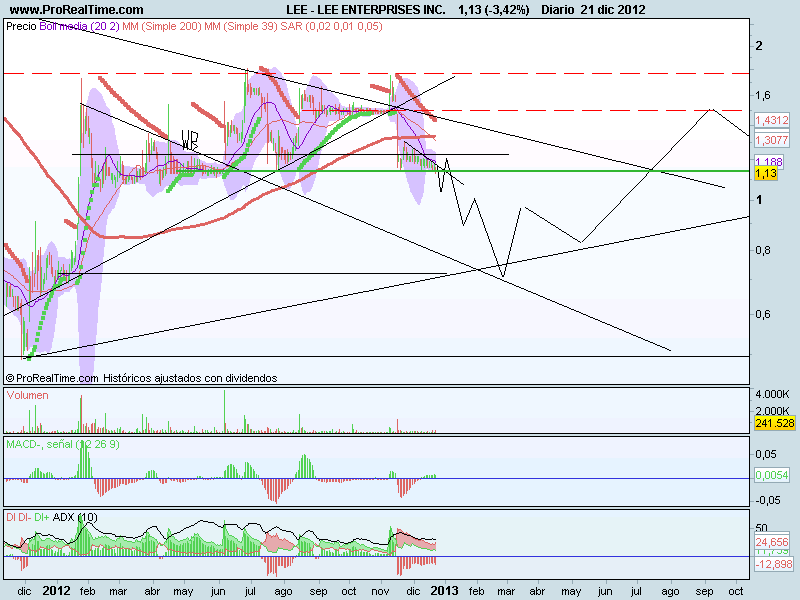Image resolution: width=800 pixels, height=600 pixels.
Task: Click the 1,3077 price axis tag
Action: (771, 140)
